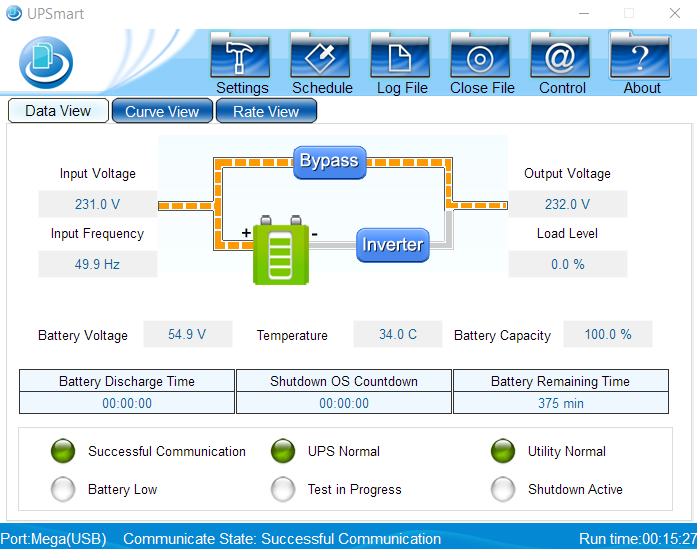Screen dimensions: 697x549
Task: Click the Battery Remaining Time header cell
Action: [561, 381]
